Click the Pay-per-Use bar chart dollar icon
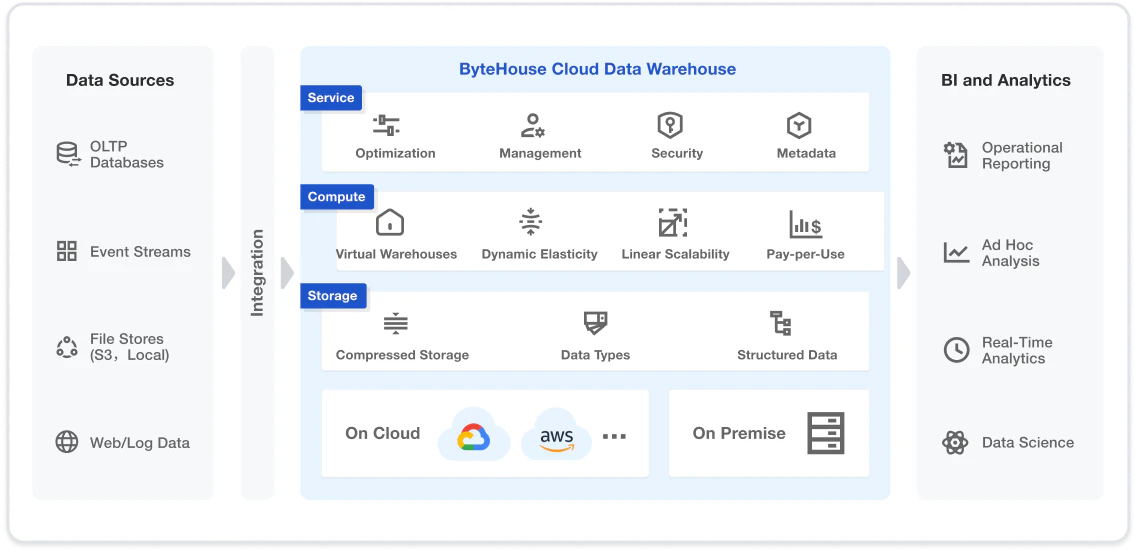The height and width of the screenshot is (551, 1135). (x=805, y=224)
